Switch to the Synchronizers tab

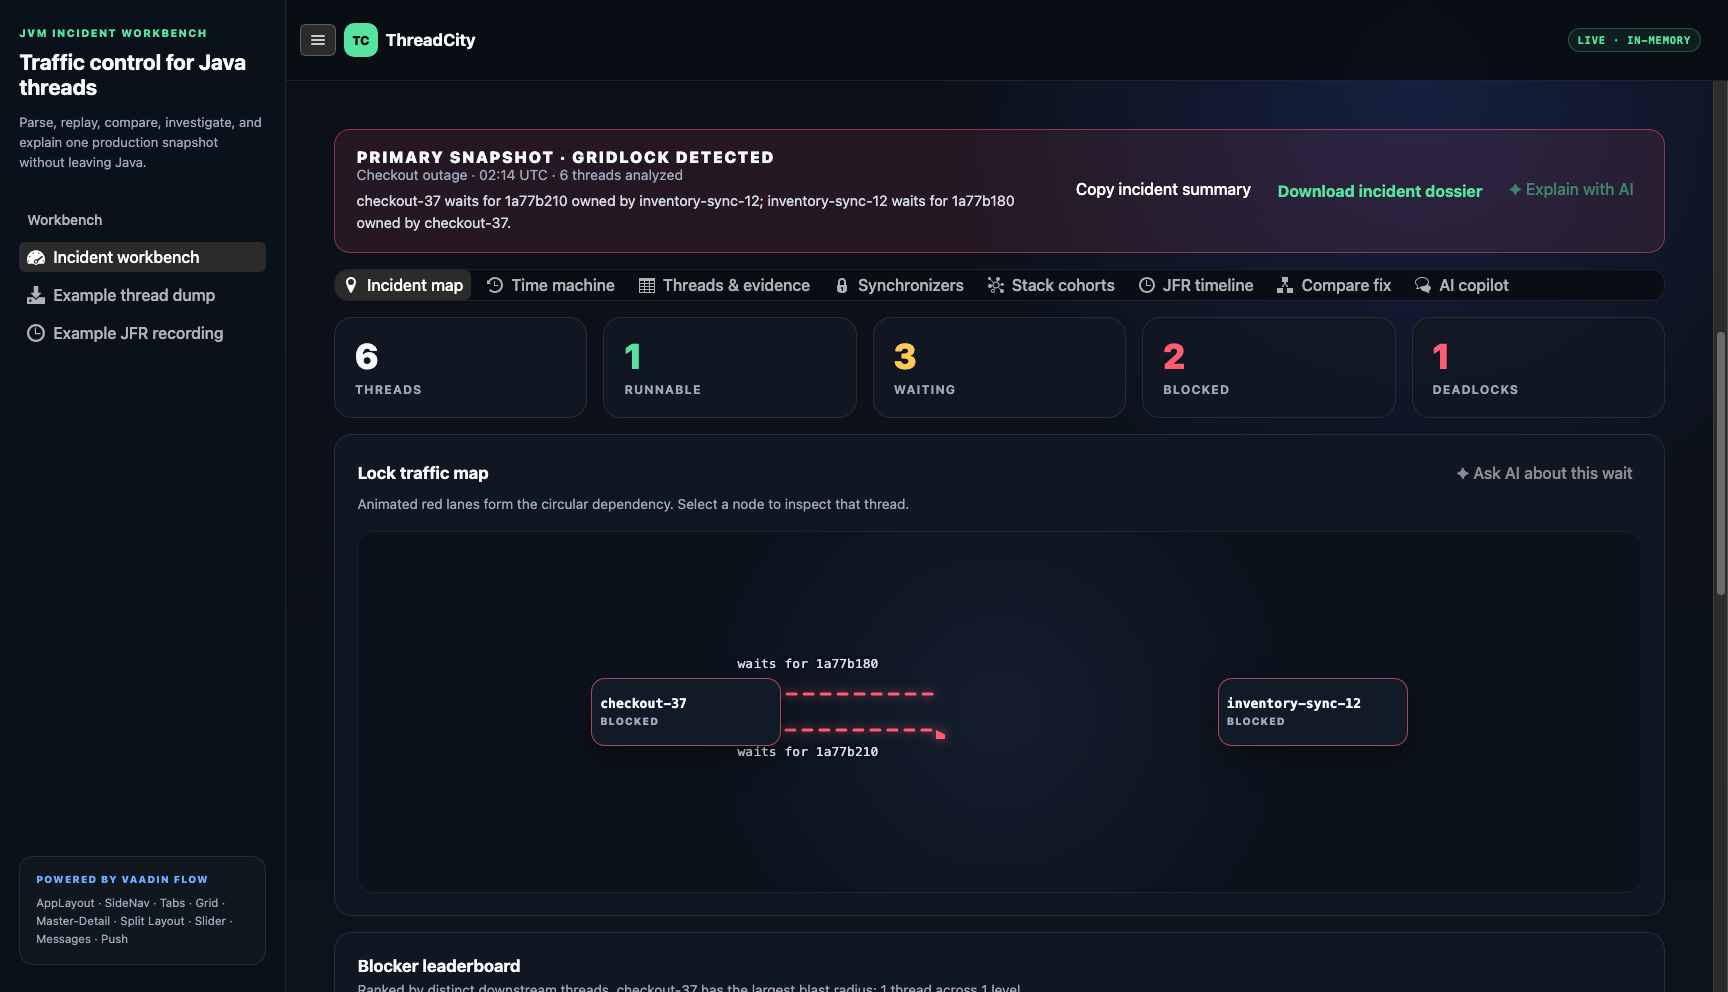coord(899,285)
